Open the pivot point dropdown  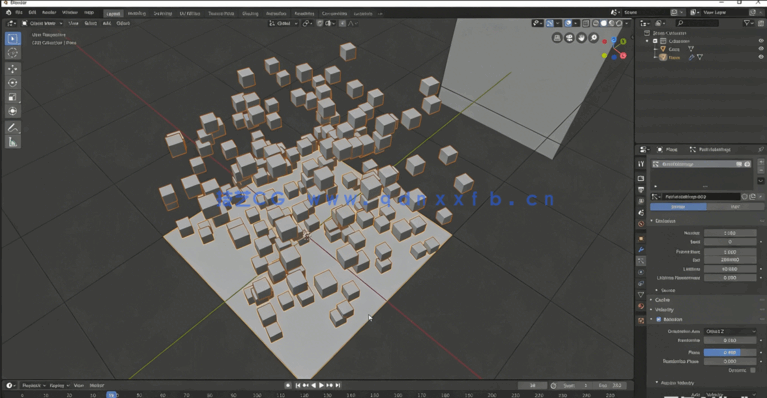(307, 23)
